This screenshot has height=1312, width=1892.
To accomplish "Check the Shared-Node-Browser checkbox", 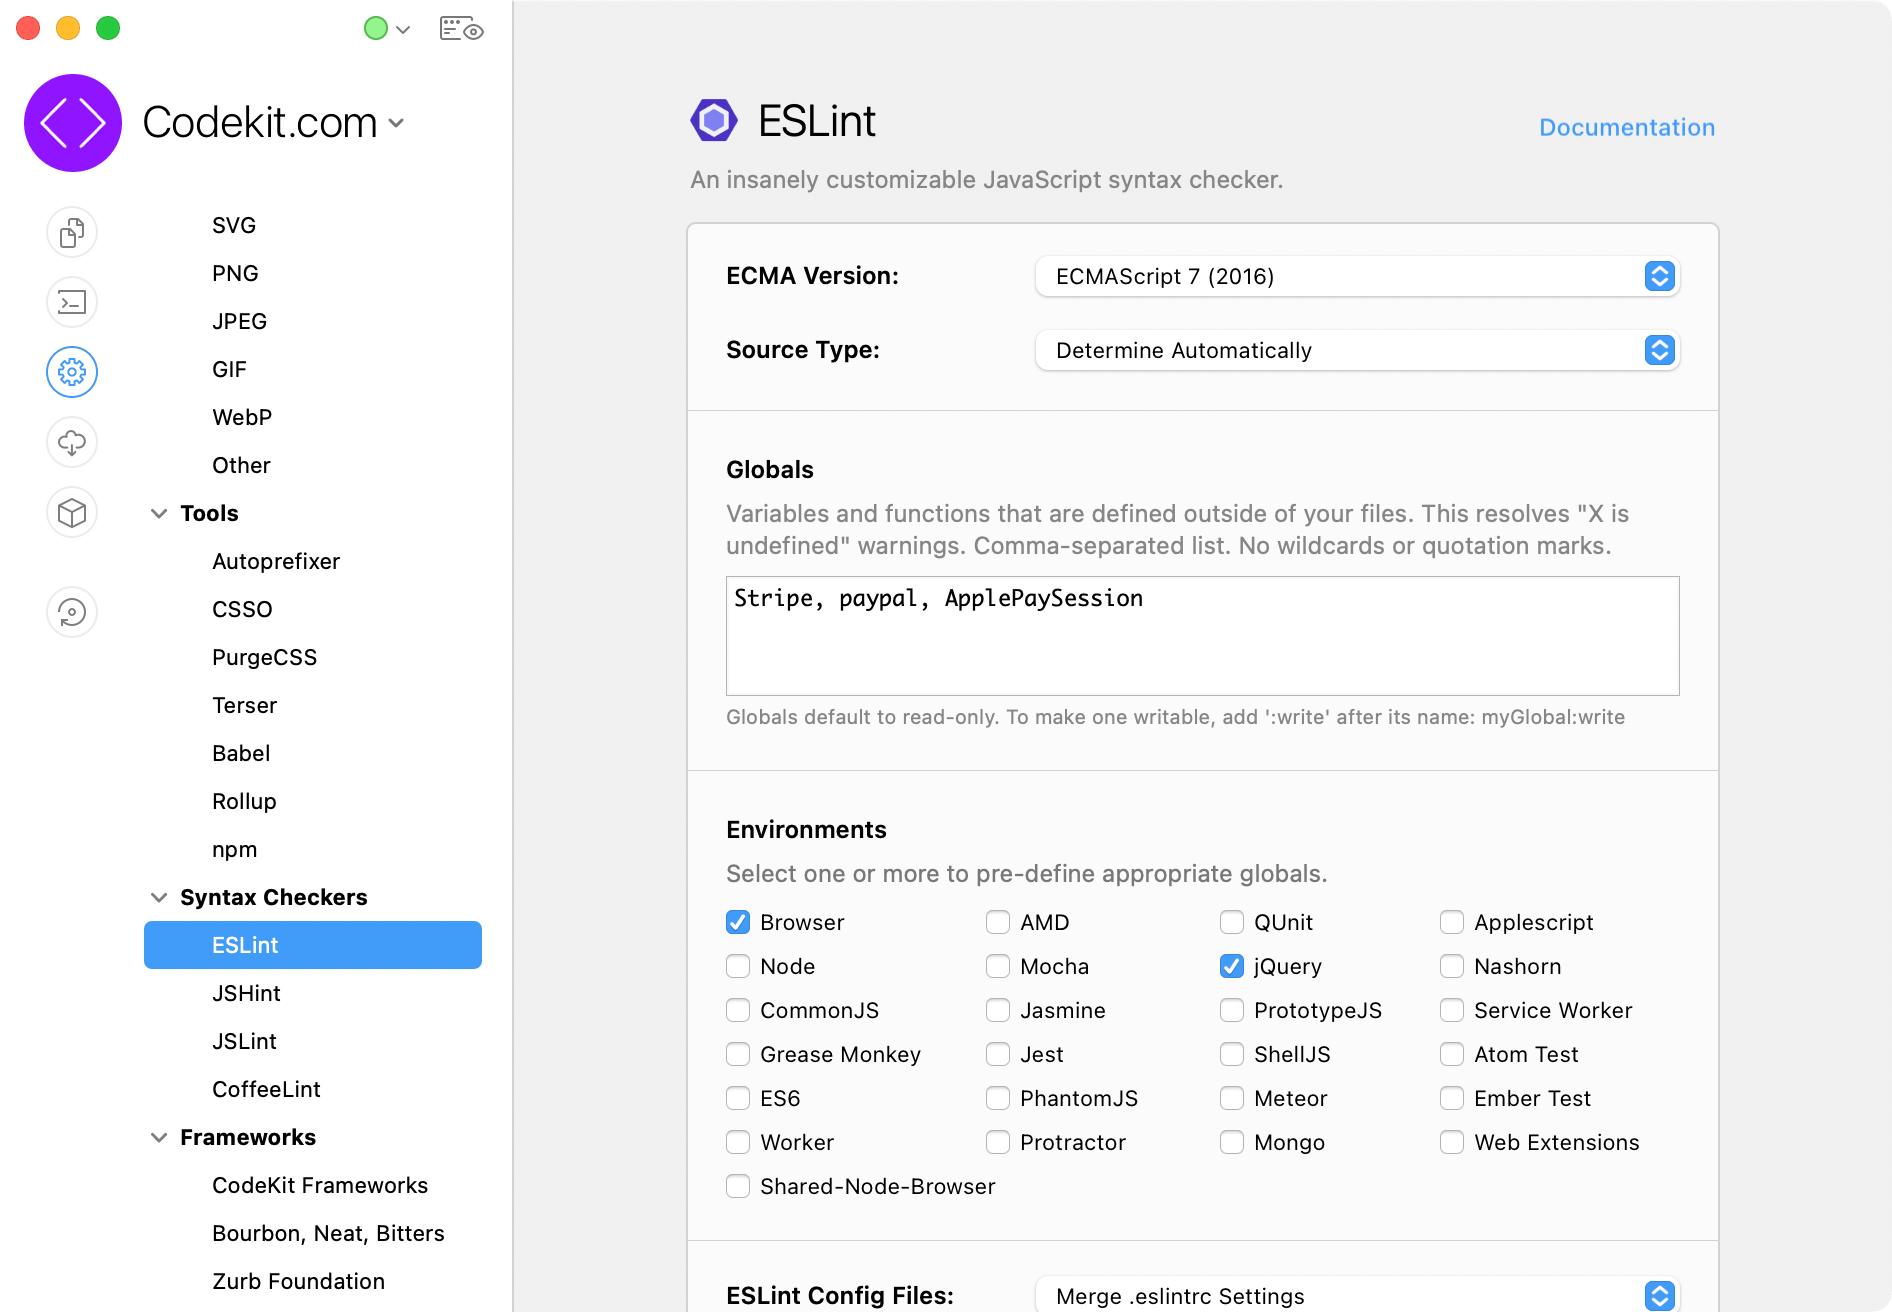I will click(738, 1186).
